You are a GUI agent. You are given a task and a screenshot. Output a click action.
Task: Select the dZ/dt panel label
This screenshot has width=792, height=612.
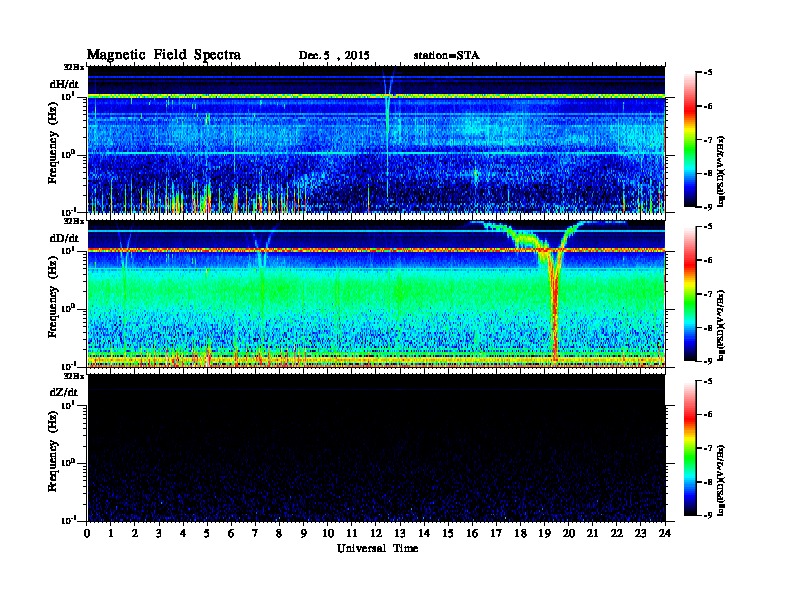coord(64,392)
